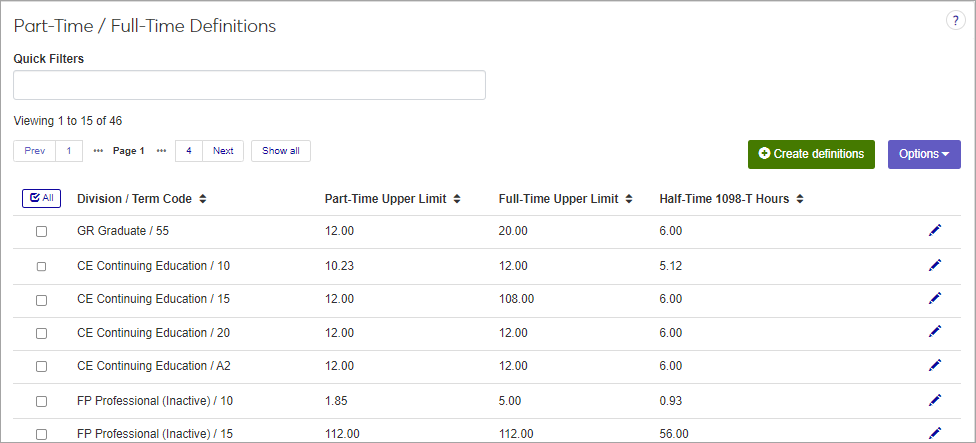Edit the CE Continuing Education / 10 row
Viewport: 976px width, 443px height.
[935, 265]
